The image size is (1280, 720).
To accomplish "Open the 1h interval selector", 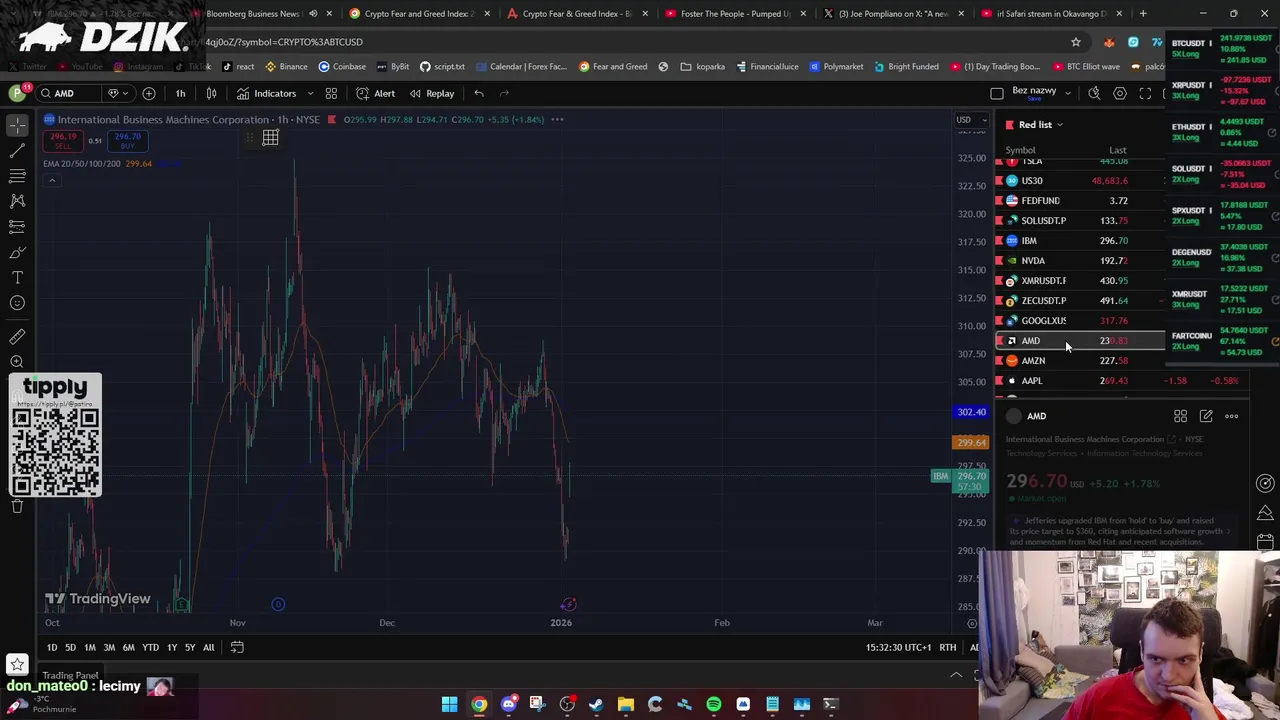I will coord(180,93).
